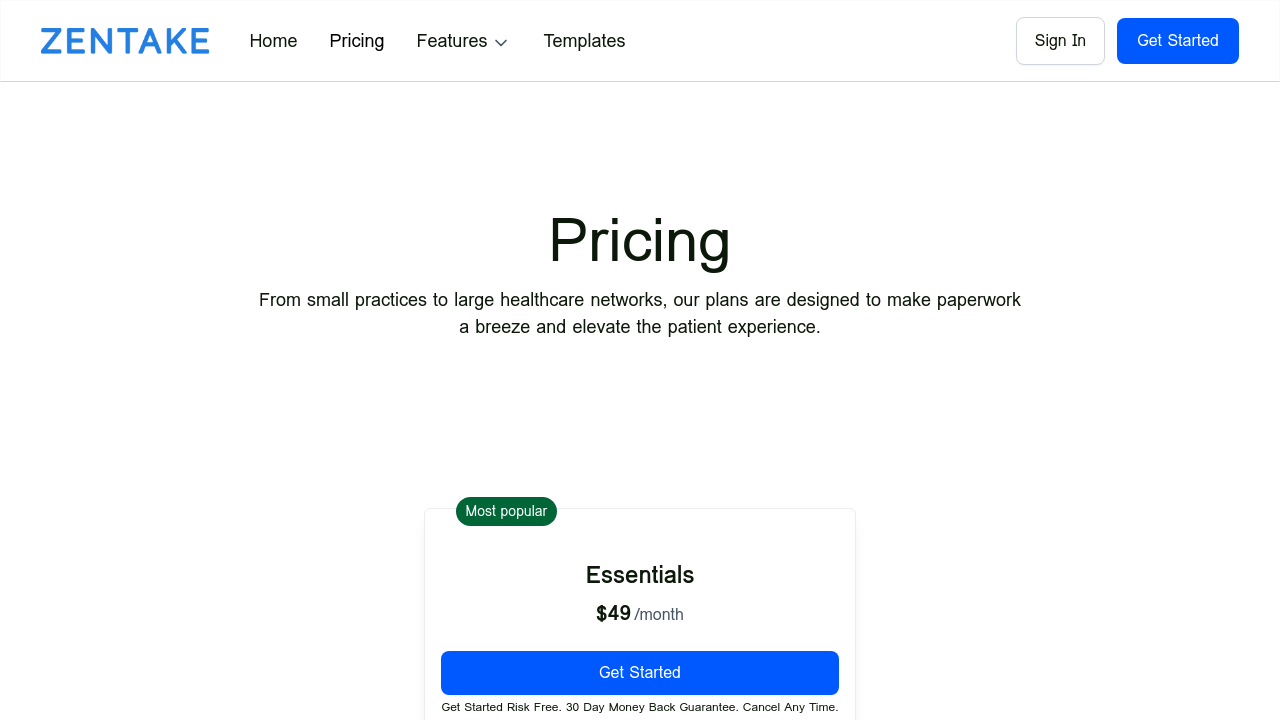Click Get Started in the header
The image size is (1280, 720).
1178,41
